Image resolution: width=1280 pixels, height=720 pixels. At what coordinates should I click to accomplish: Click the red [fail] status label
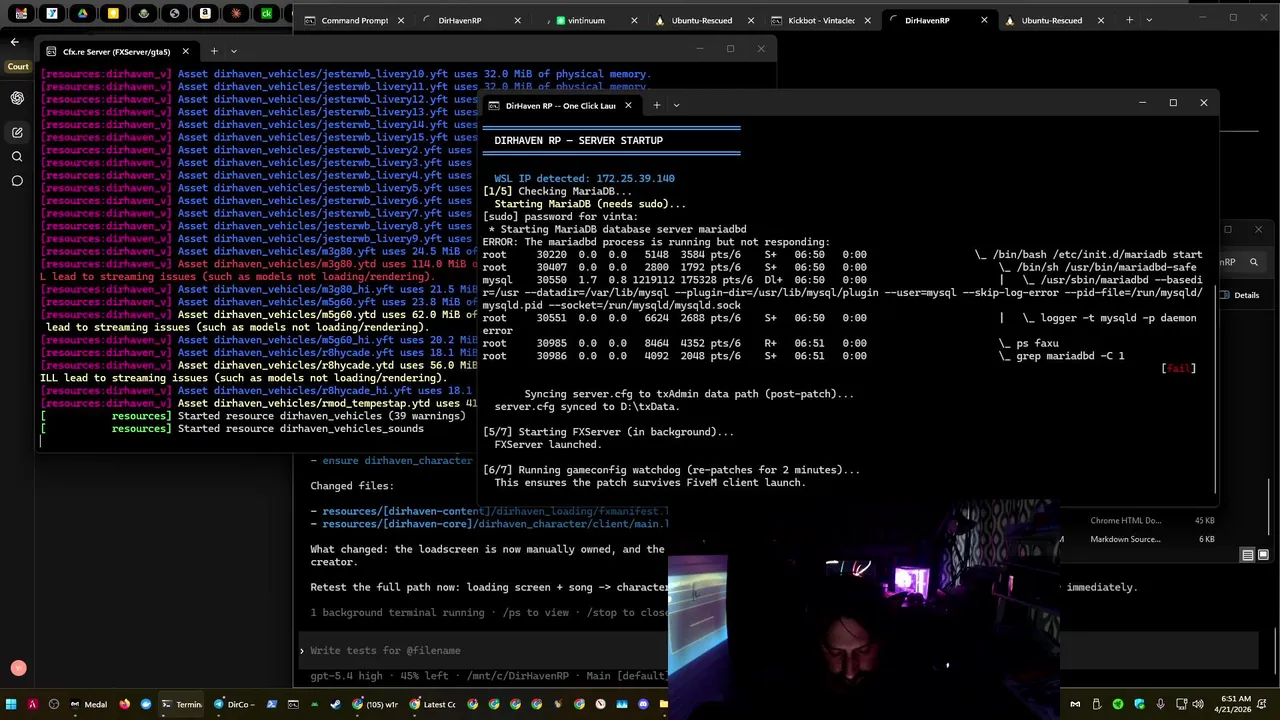(1179, 368)
